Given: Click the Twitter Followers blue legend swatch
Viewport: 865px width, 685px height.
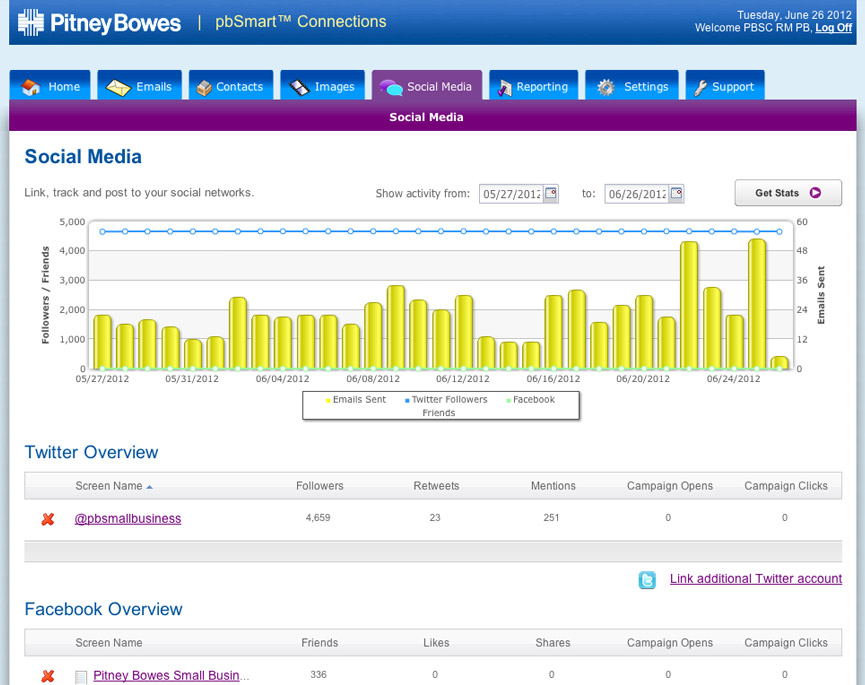Looking at the screenshot, I should tap(407, 400).
